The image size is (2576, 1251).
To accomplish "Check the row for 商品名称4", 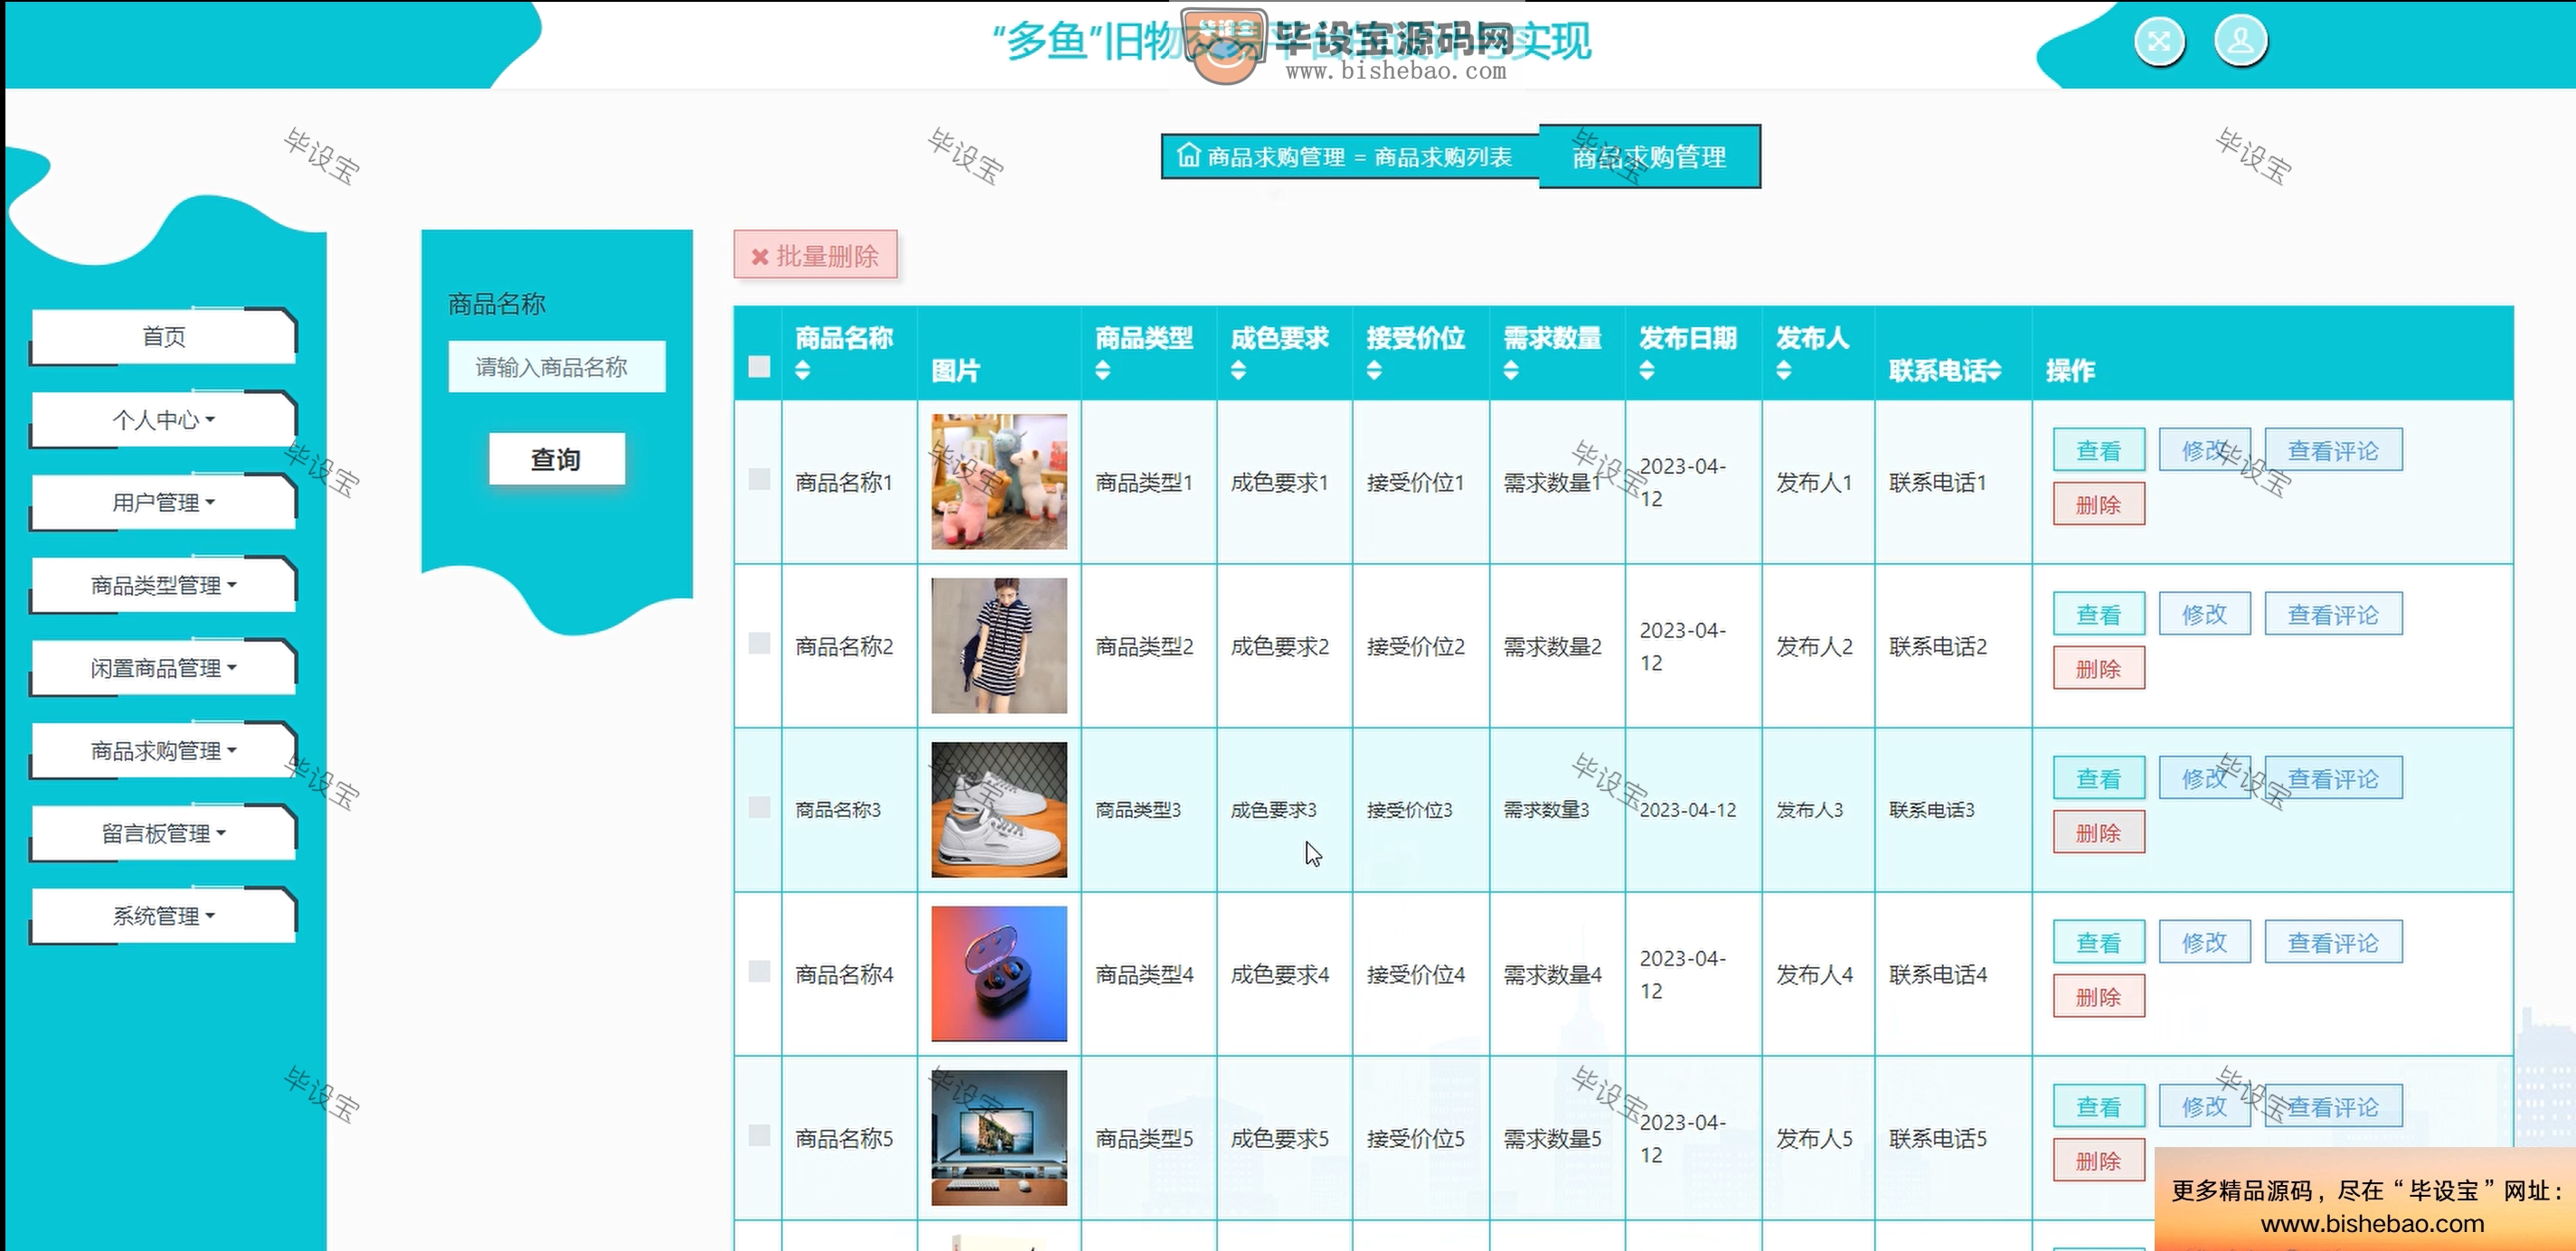I will pyautogui.click(x=759, y=971).
